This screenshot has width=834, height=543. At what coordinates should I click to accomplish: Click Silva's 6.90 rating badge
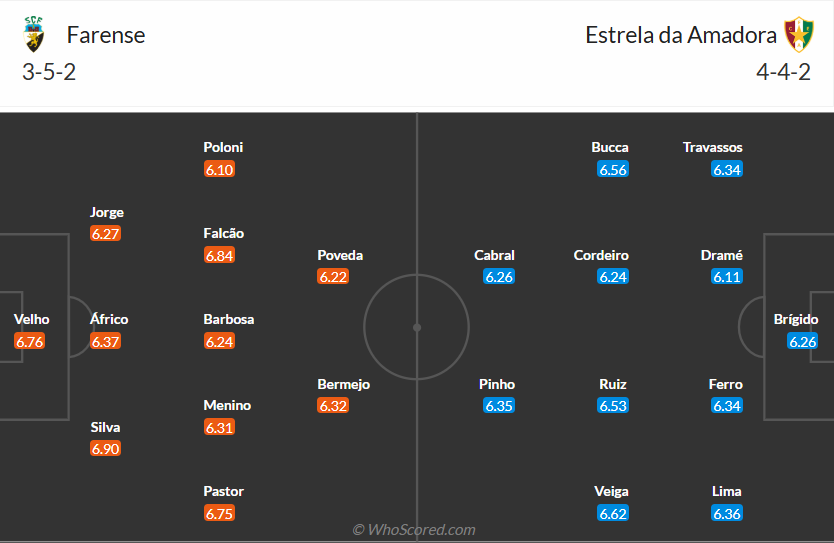[x=105, y=449]
